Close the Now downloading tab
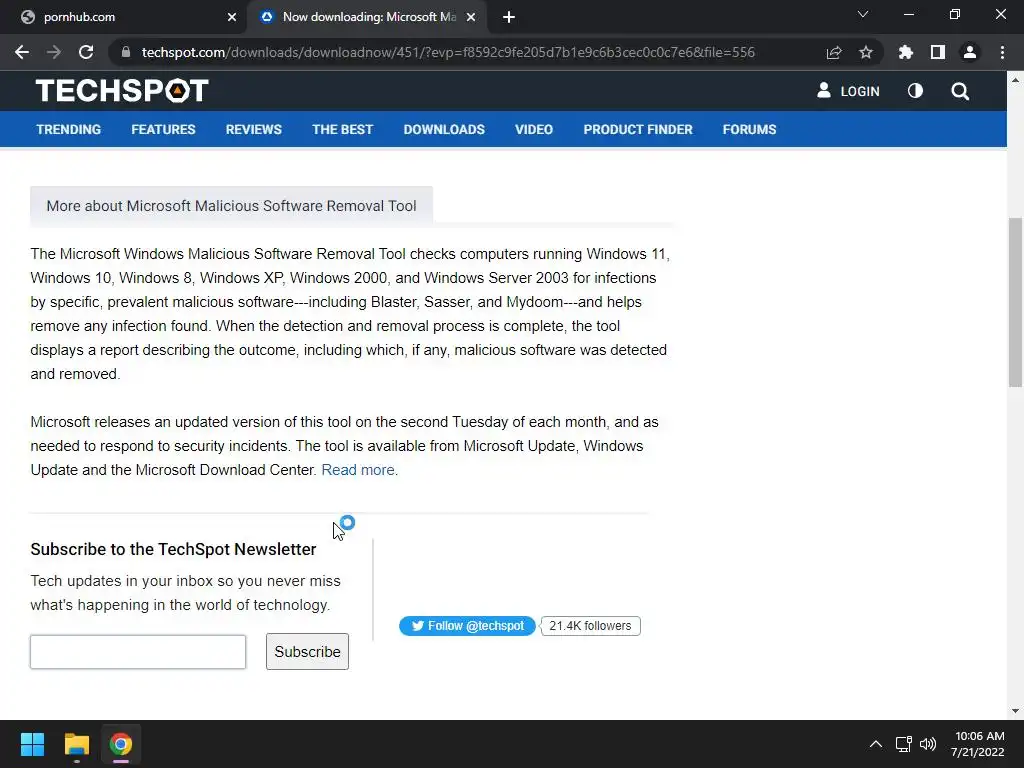This screenshot has width=1024, height=768. (x=471, y=17)
